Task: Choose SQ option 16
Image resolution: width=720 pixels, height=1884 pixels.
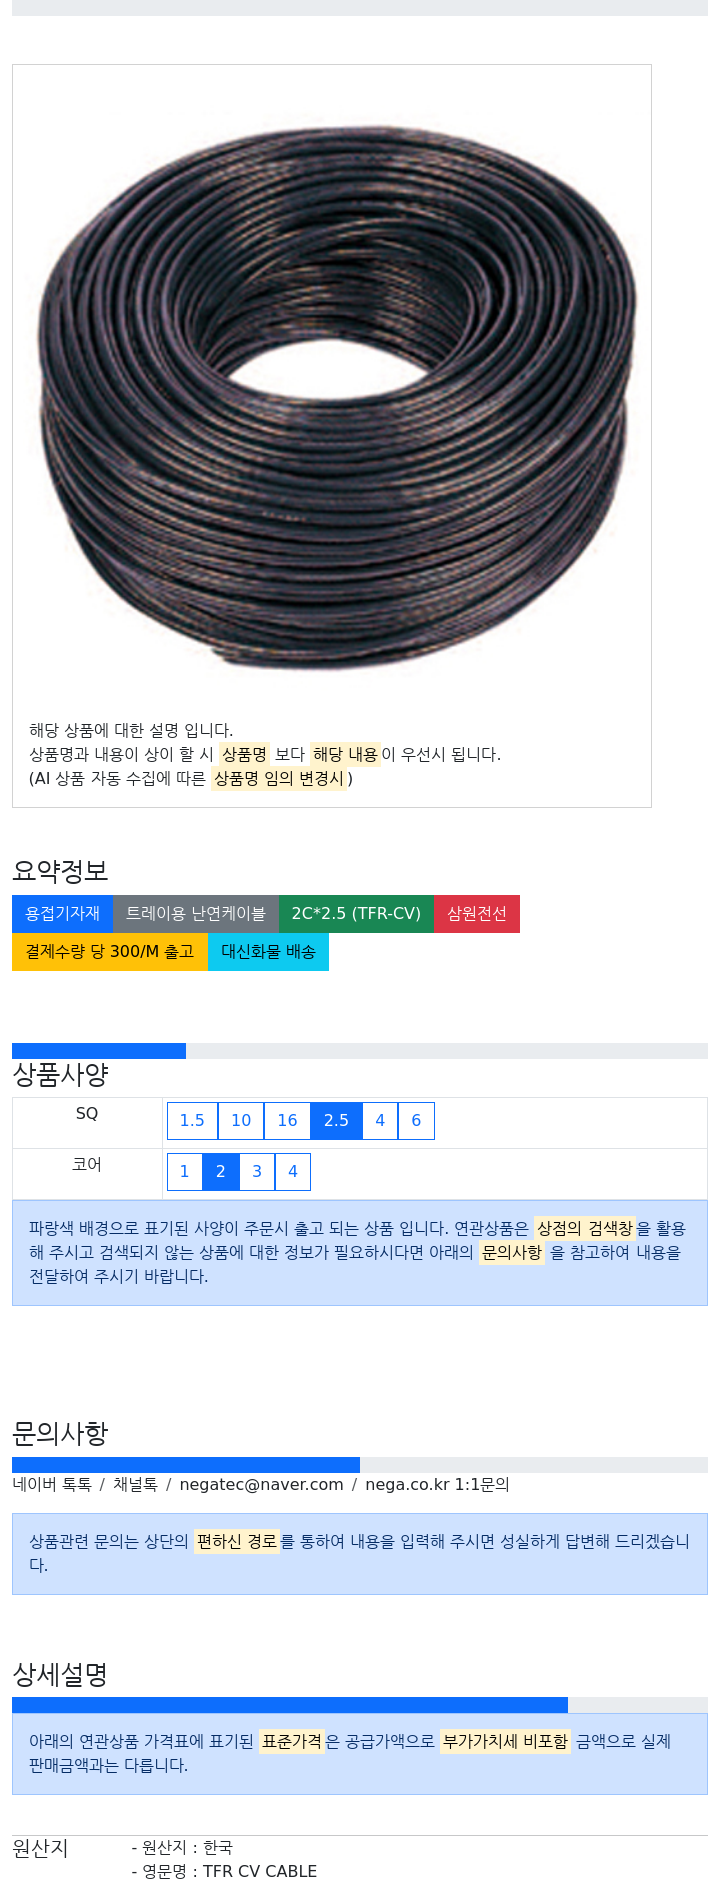Action: pos(288,1121)
